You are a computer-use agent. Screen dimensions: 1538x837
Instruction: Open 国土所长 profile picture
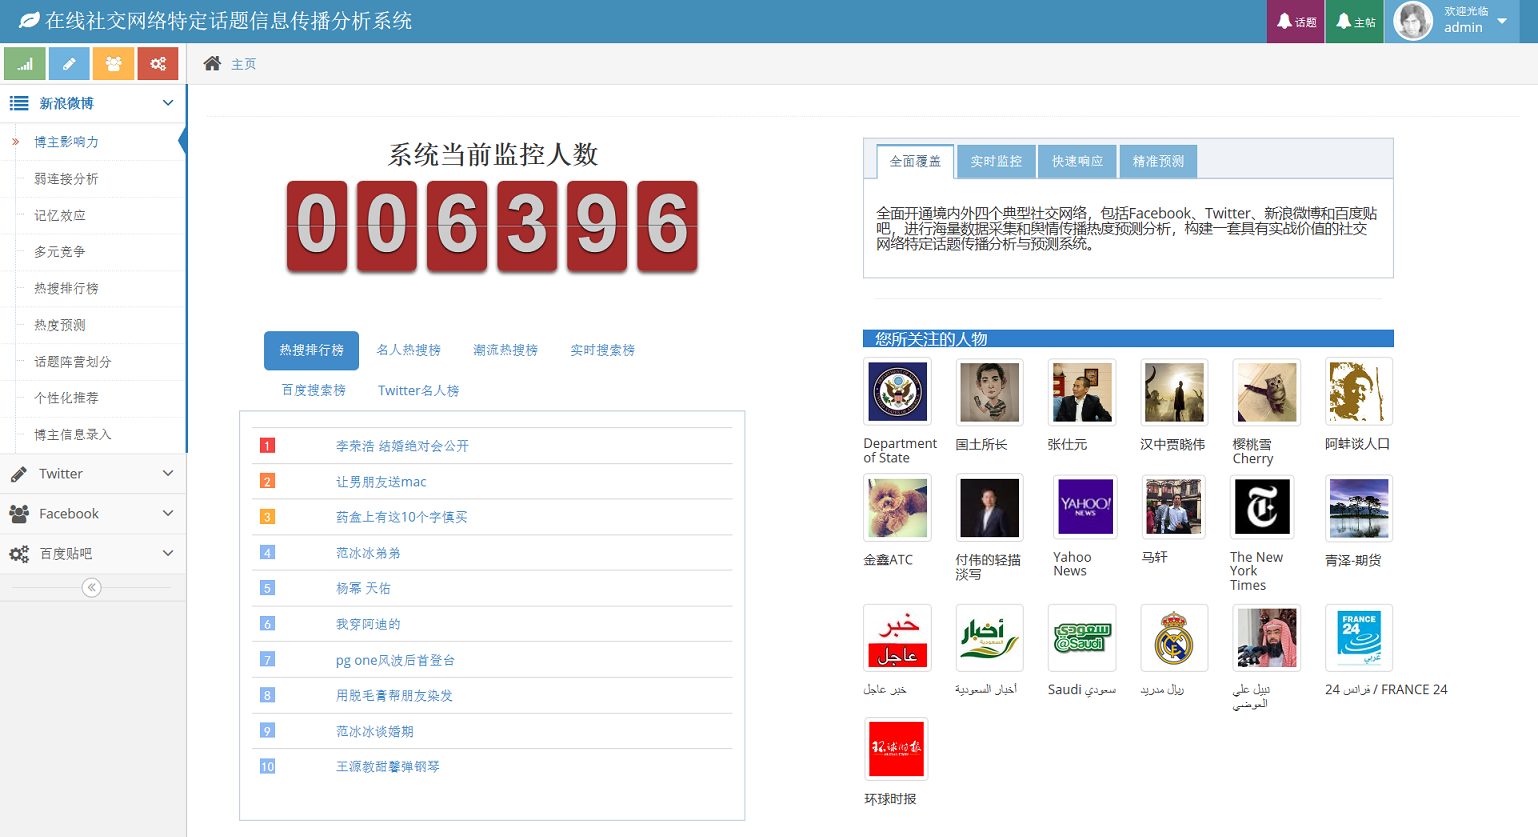tap(989, 392)
